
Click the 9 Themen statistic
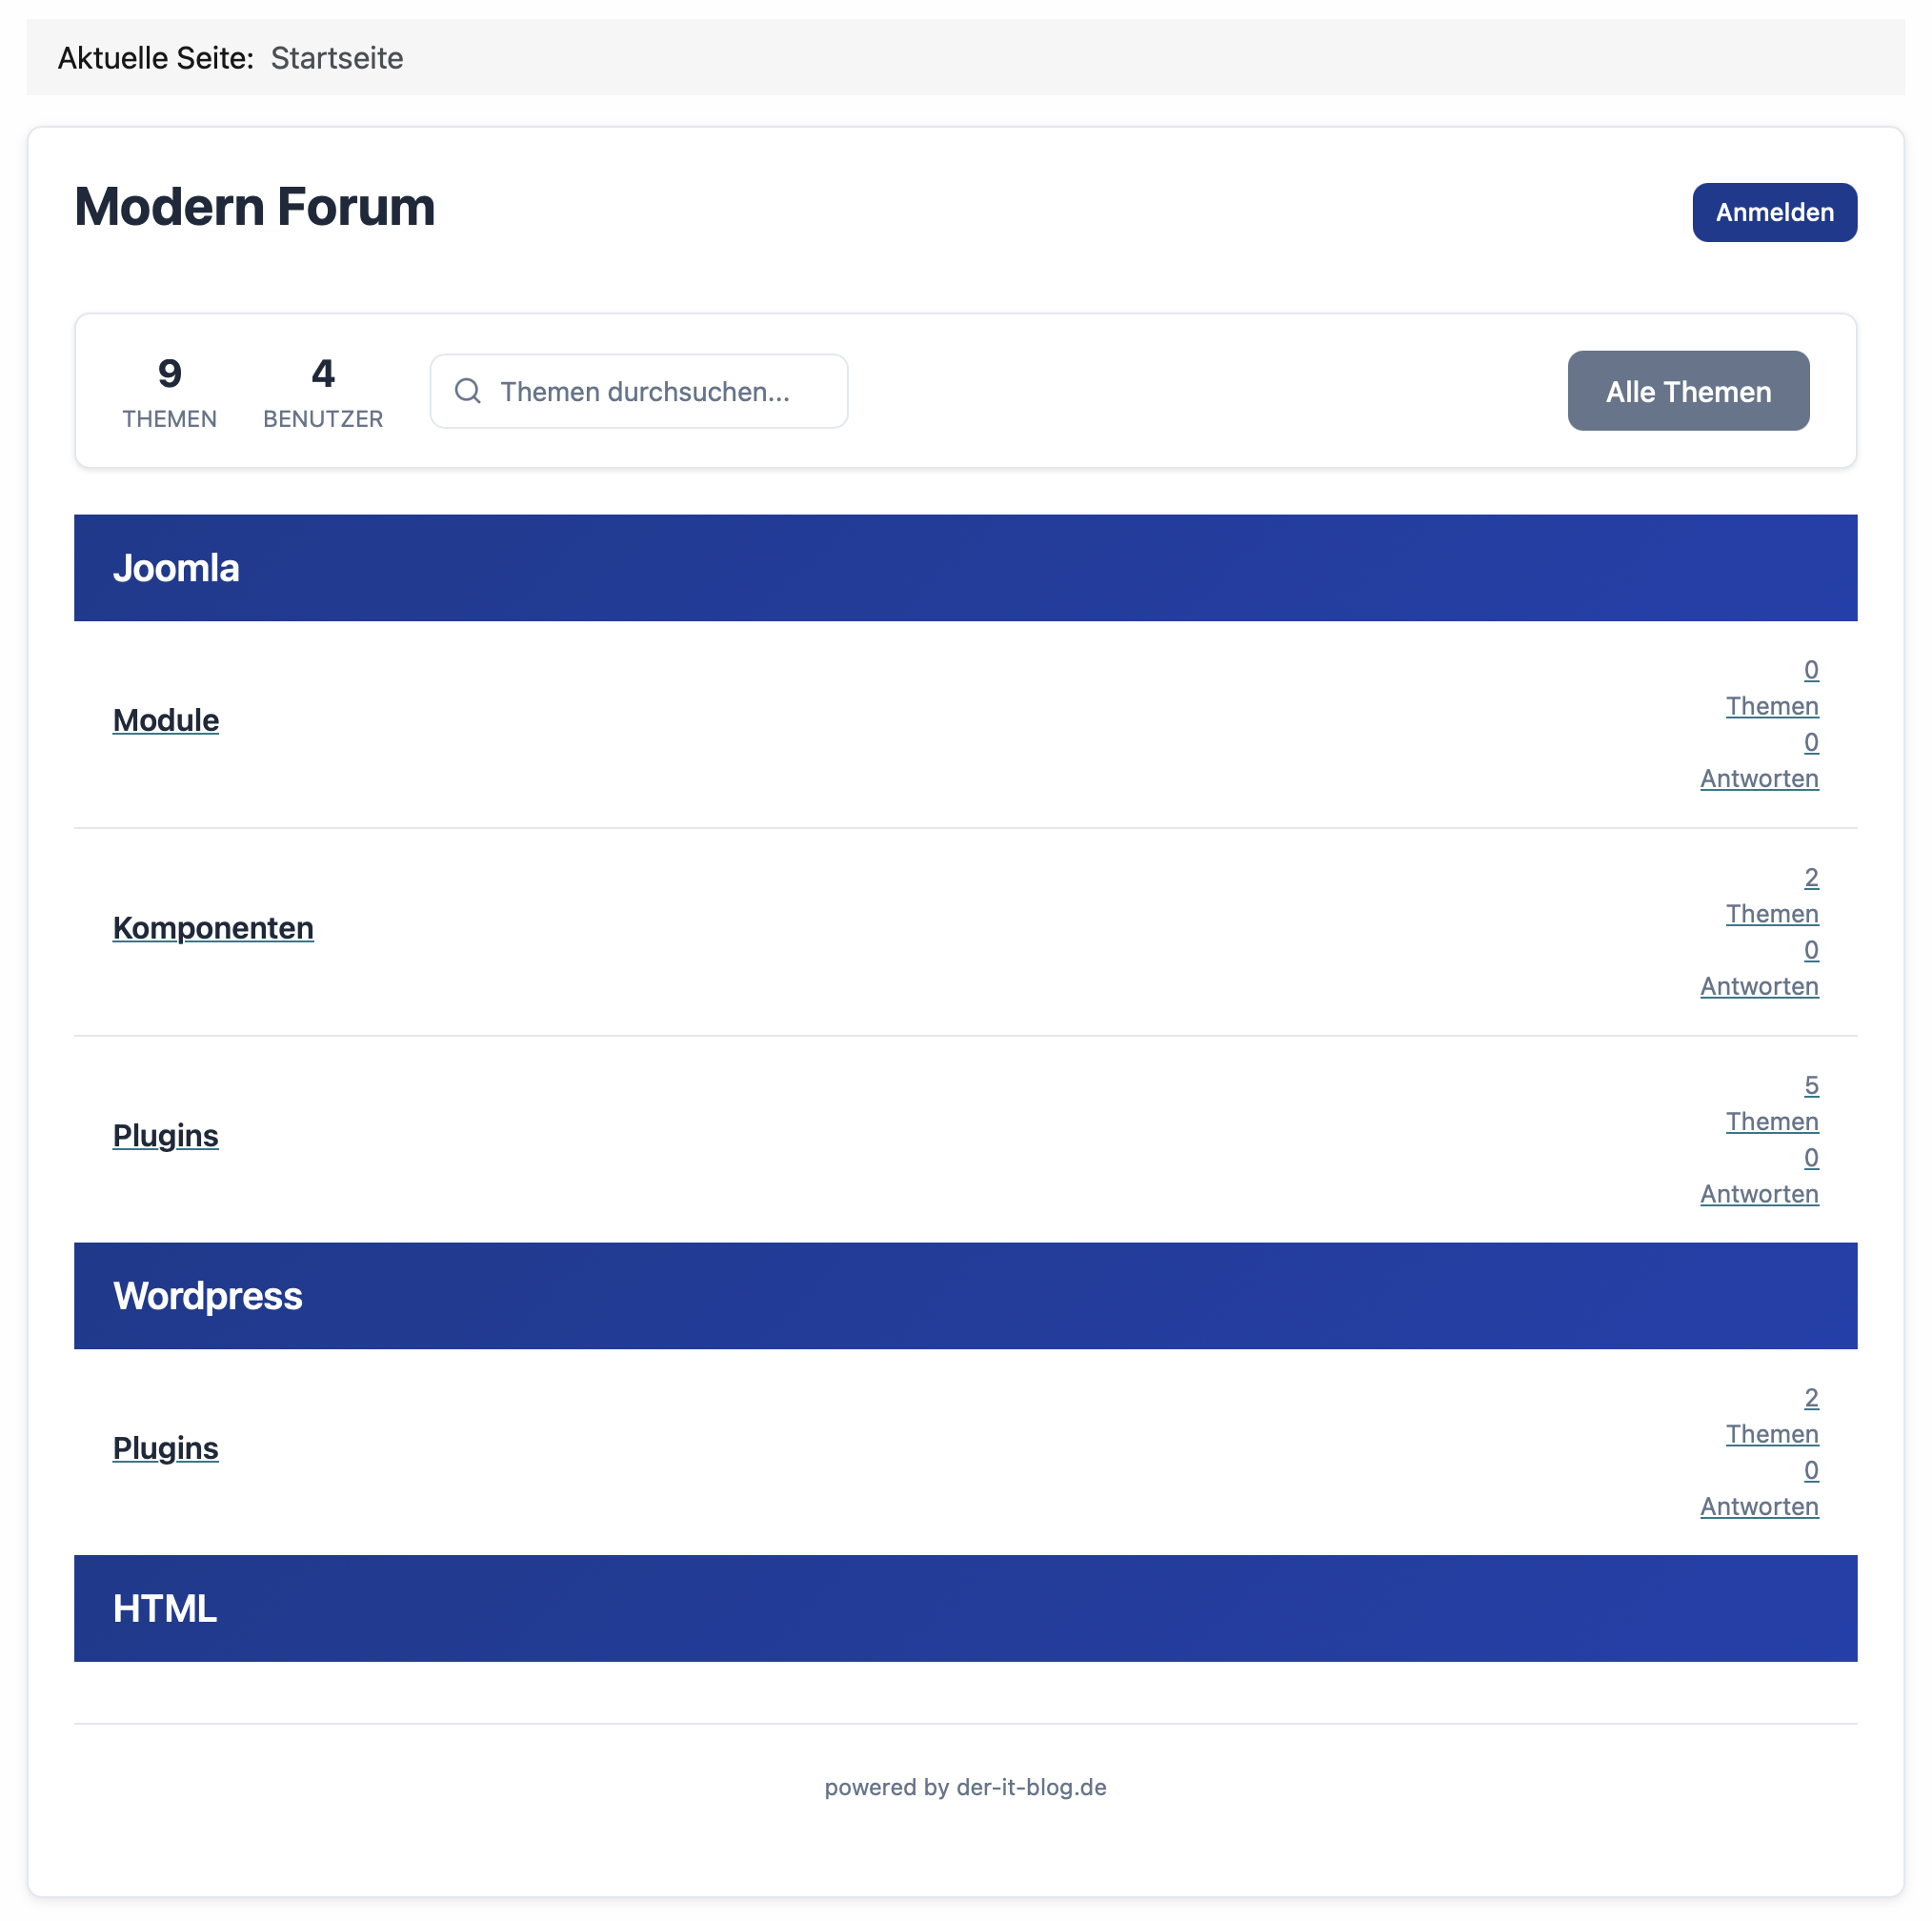169,391
